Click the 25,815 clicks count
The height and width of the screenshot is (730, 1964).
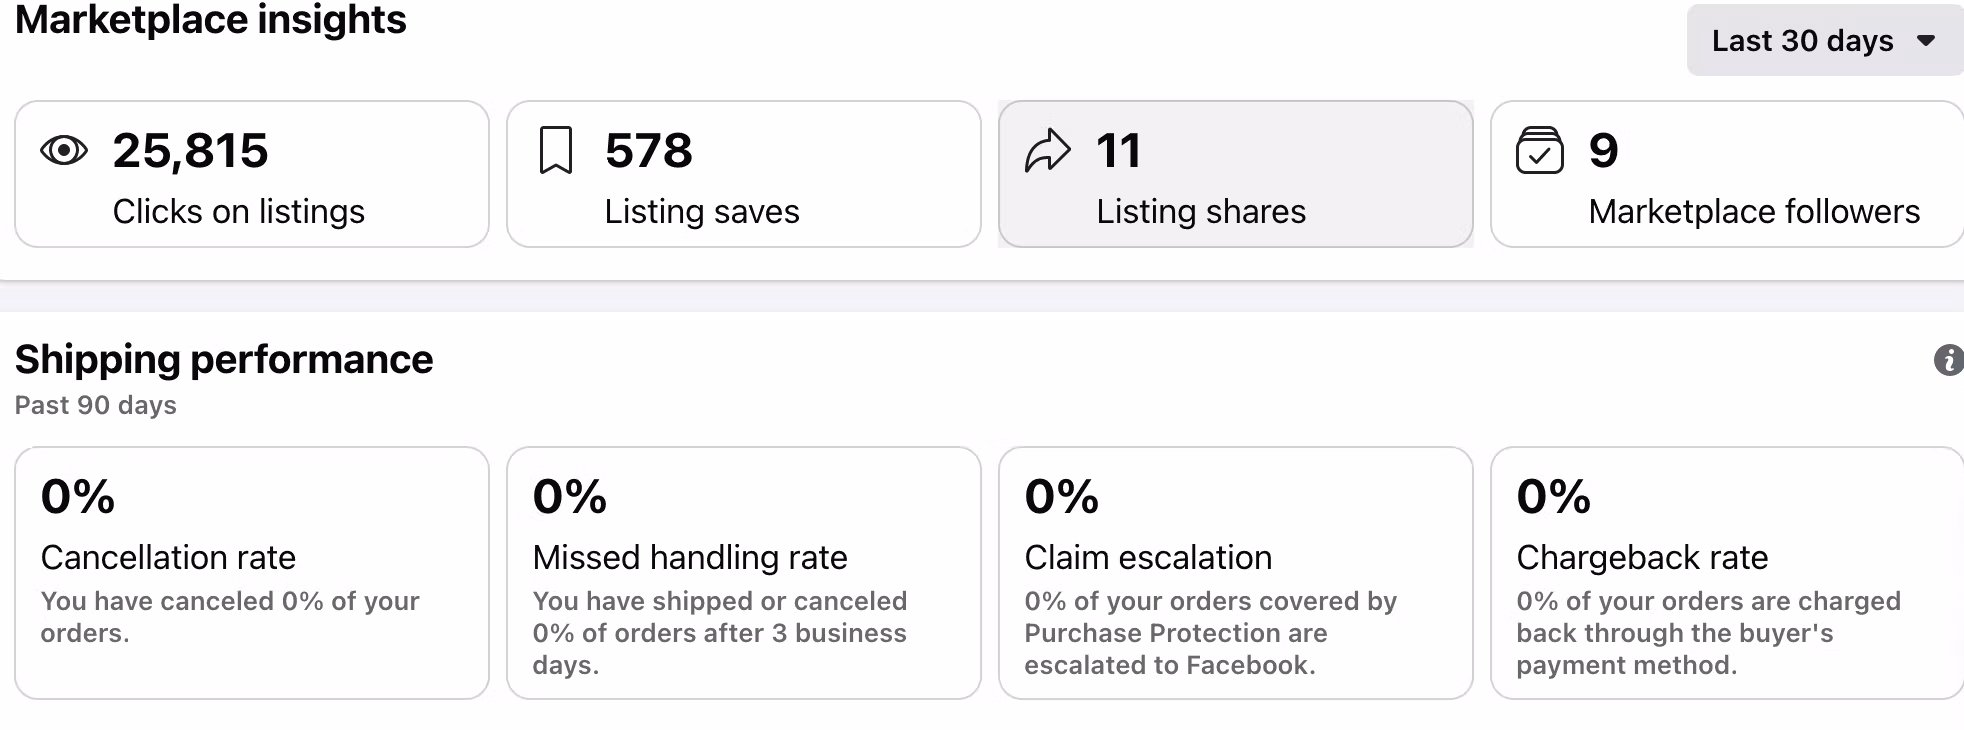(x=190, y=151)
